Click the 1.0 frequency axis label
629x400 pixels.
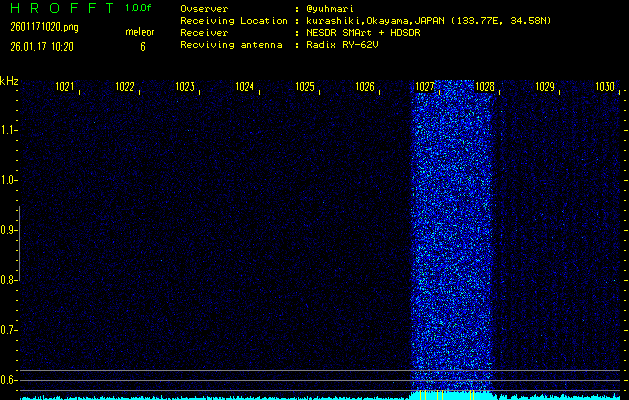[8, 180]
